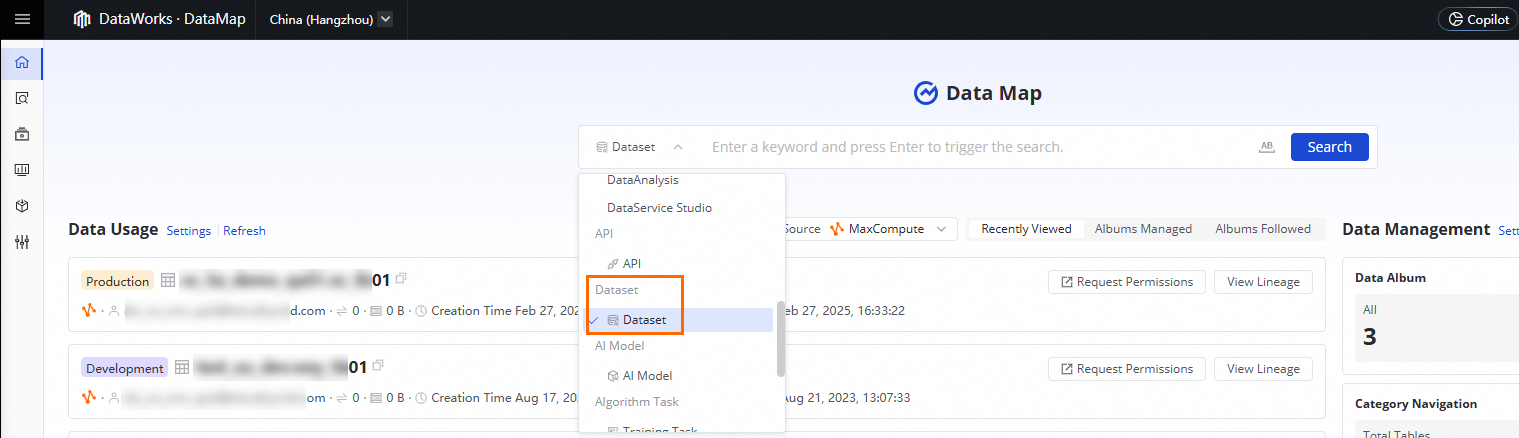The width and height of the screenshot is (1519, 438).
Task: Click the Algorithm Task group label
Action: [x=636, y=402]
